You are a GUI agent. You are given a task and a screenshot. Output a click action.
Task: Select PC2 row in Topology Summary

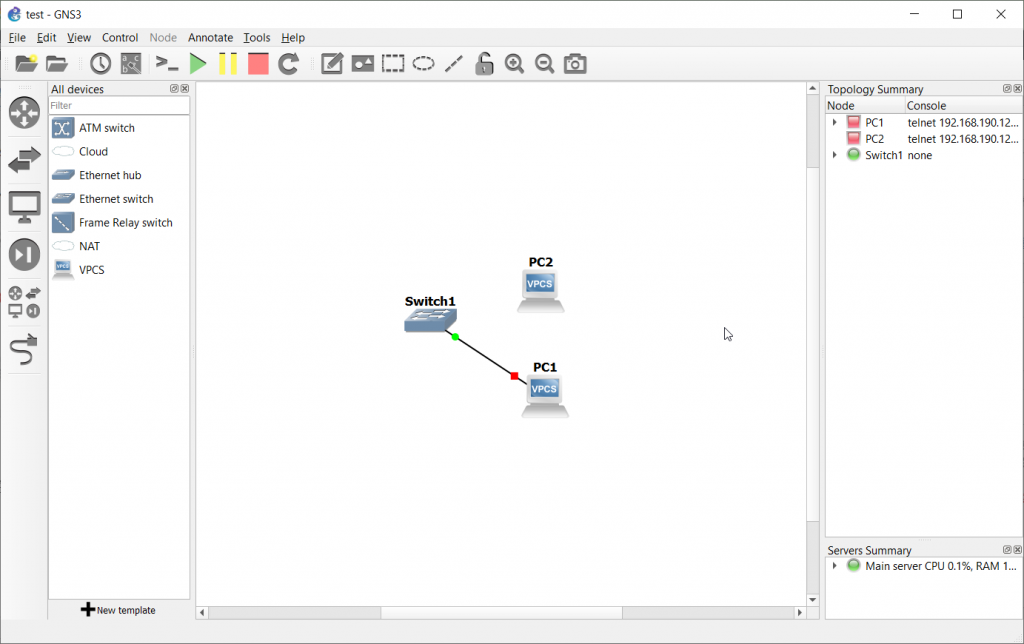coord(923,138)
